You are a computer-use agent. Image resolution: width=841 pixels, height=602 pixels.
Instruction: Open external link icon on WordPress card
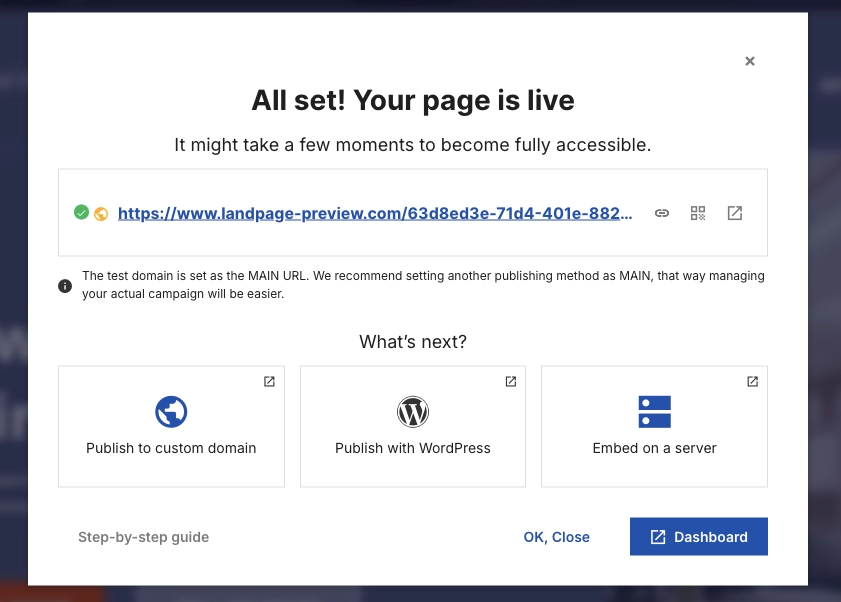point(510,381)
